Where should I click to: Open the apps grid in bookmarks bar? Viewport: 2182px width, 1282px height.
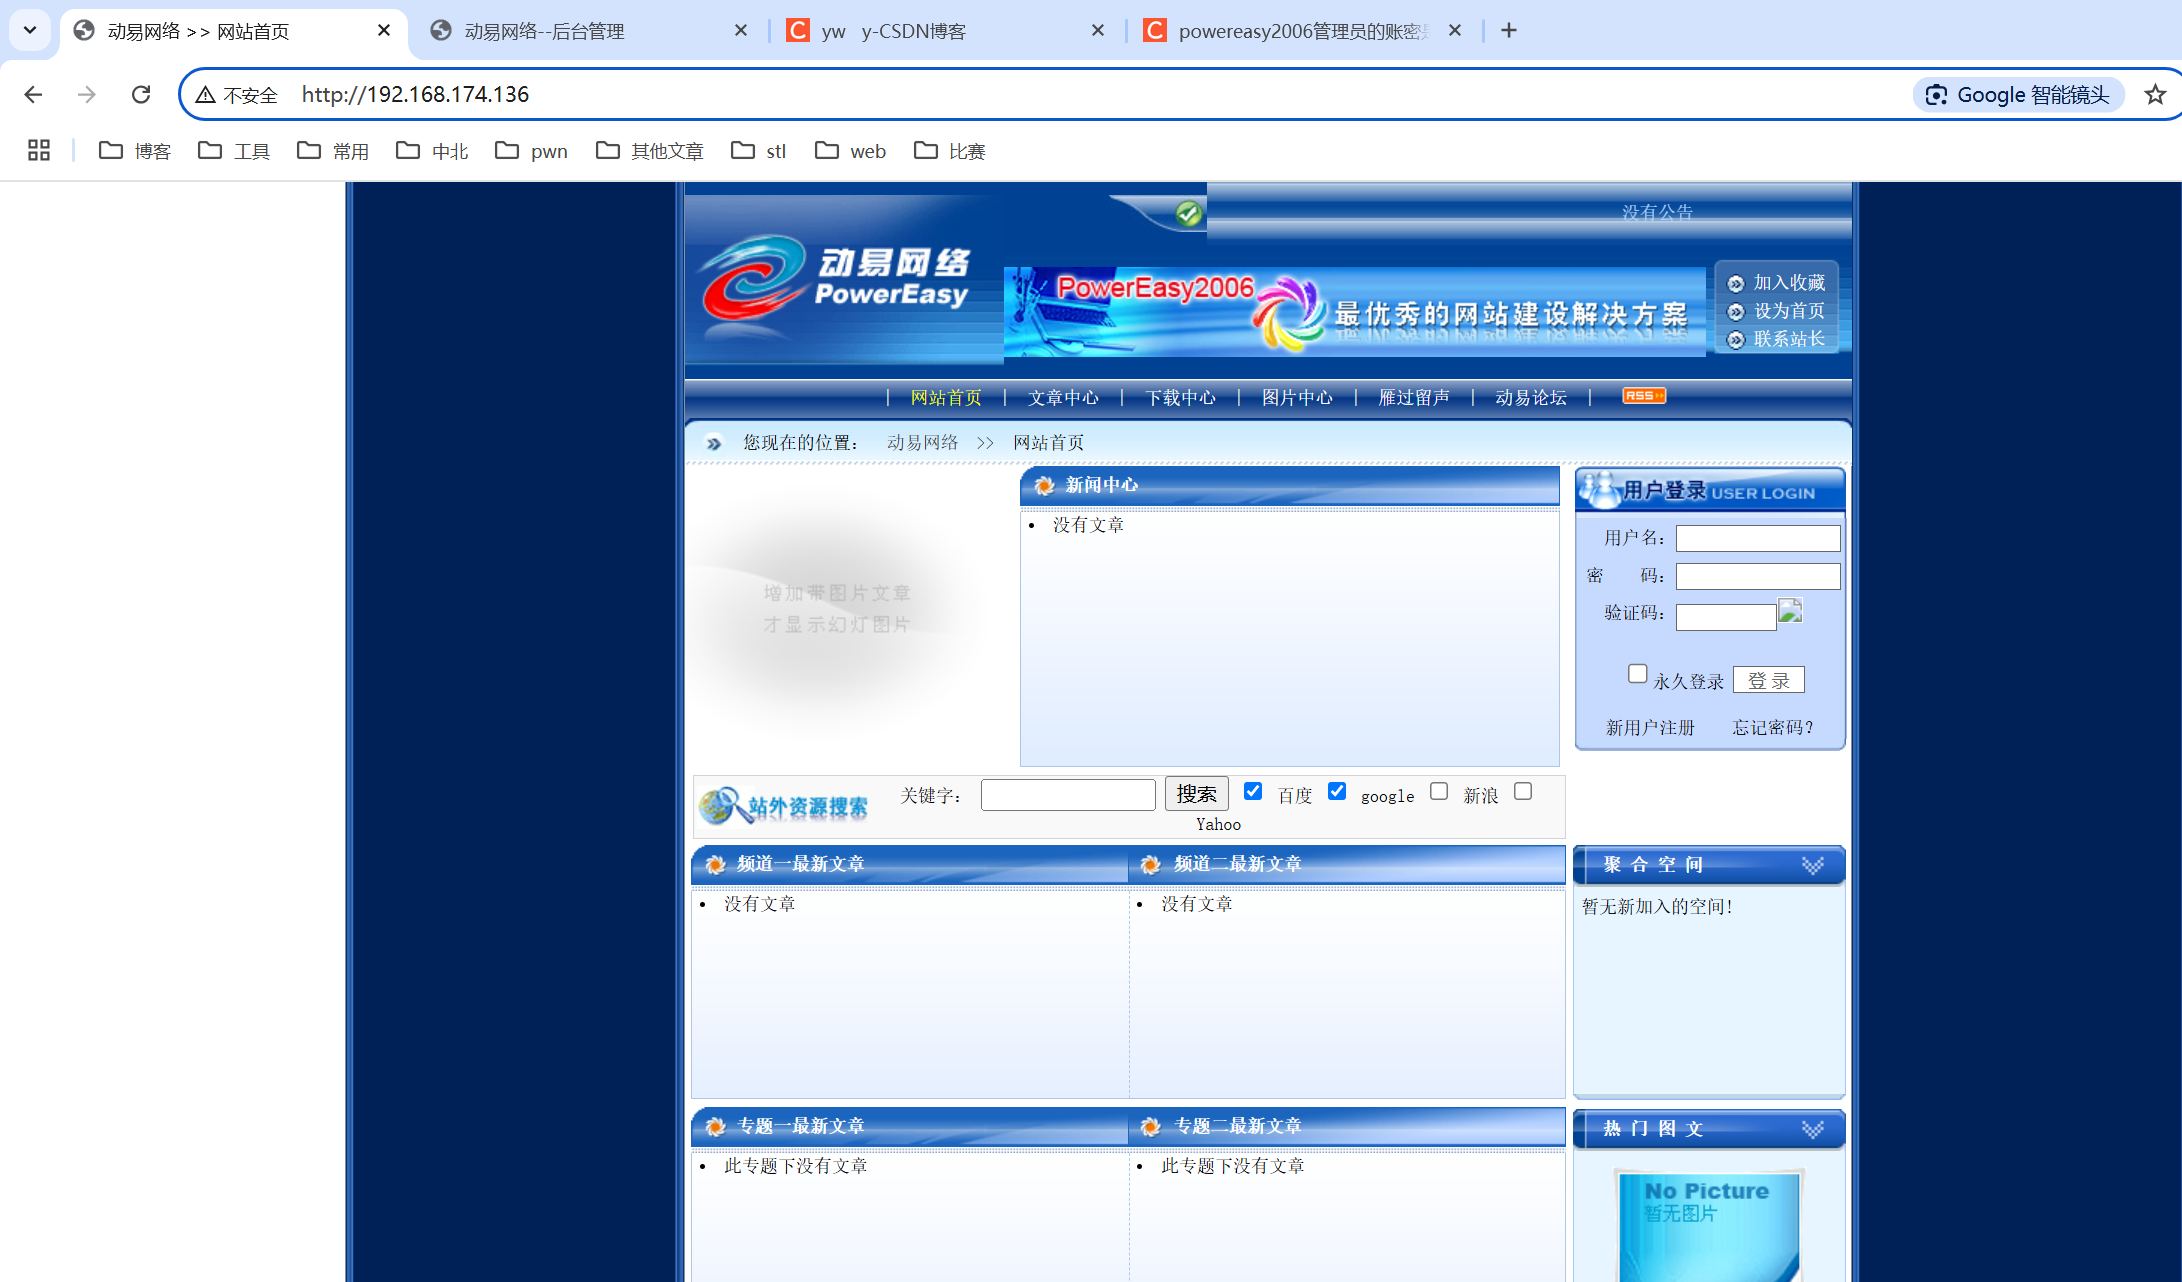[39, 150]
